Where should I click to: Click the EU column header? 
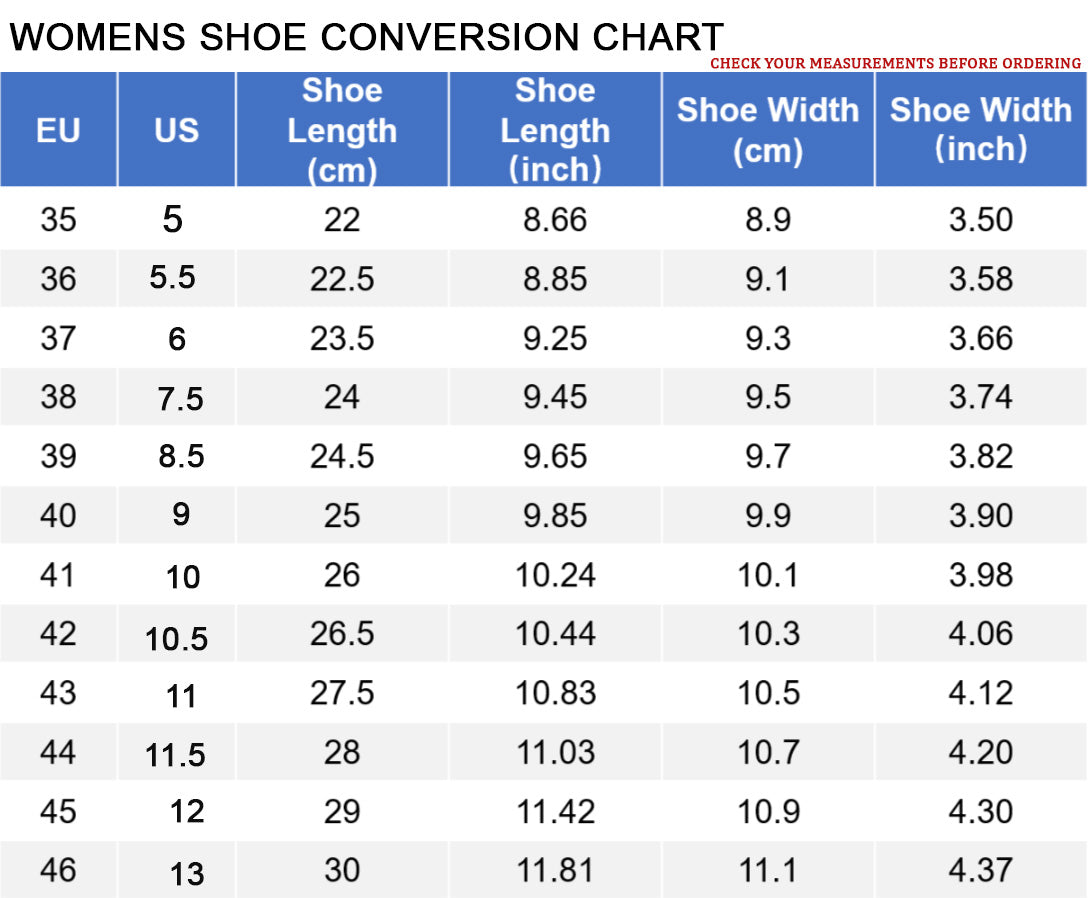coord(58,130)
